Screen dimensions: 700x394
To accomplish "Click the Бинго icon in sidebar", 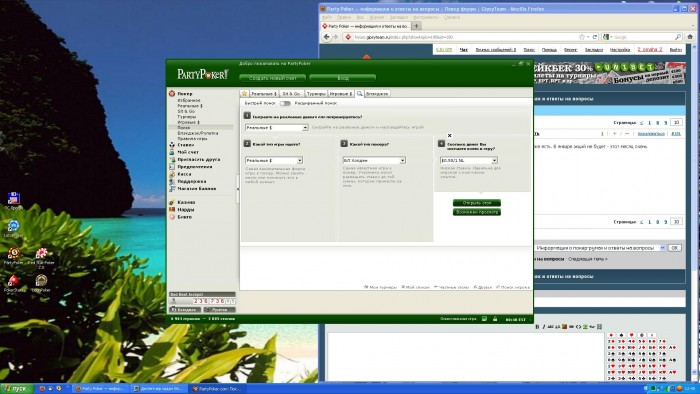I will click(172, 217).
